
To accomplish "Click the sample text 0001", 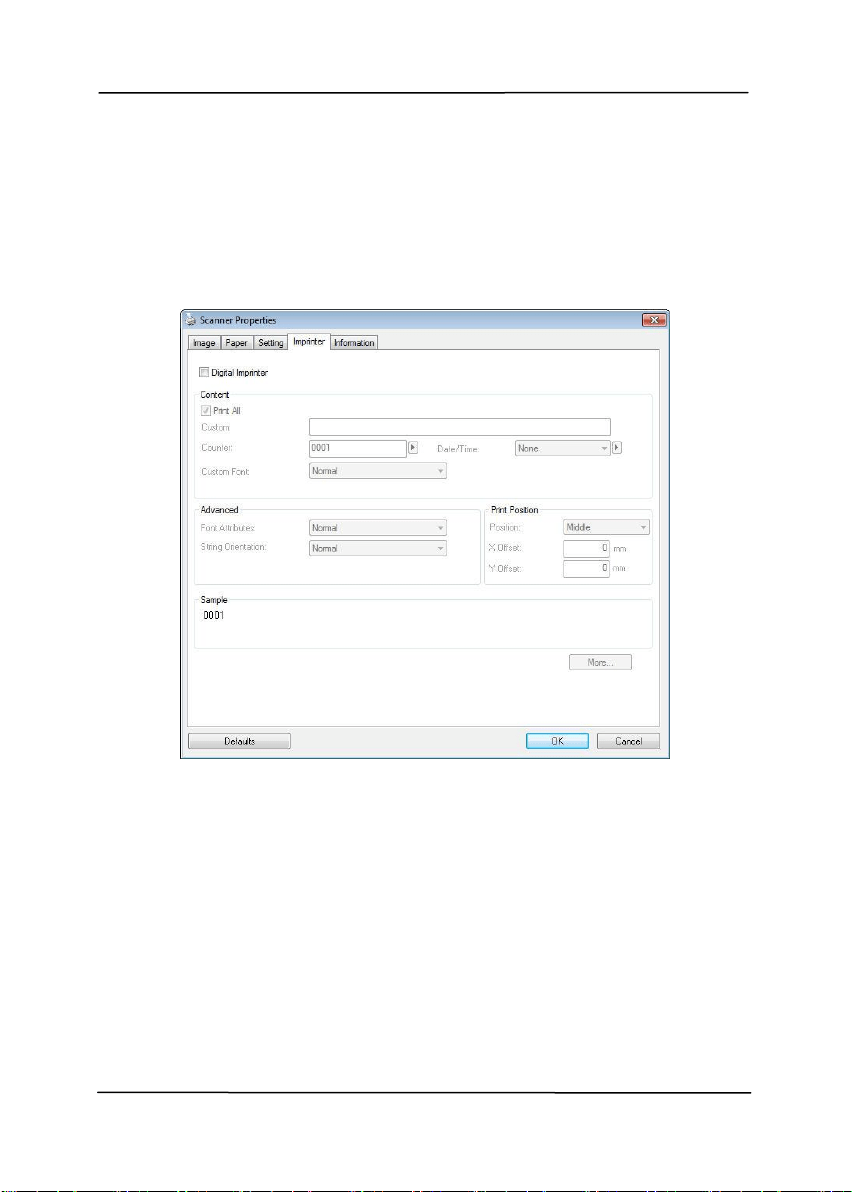I will tap(214, 616).
